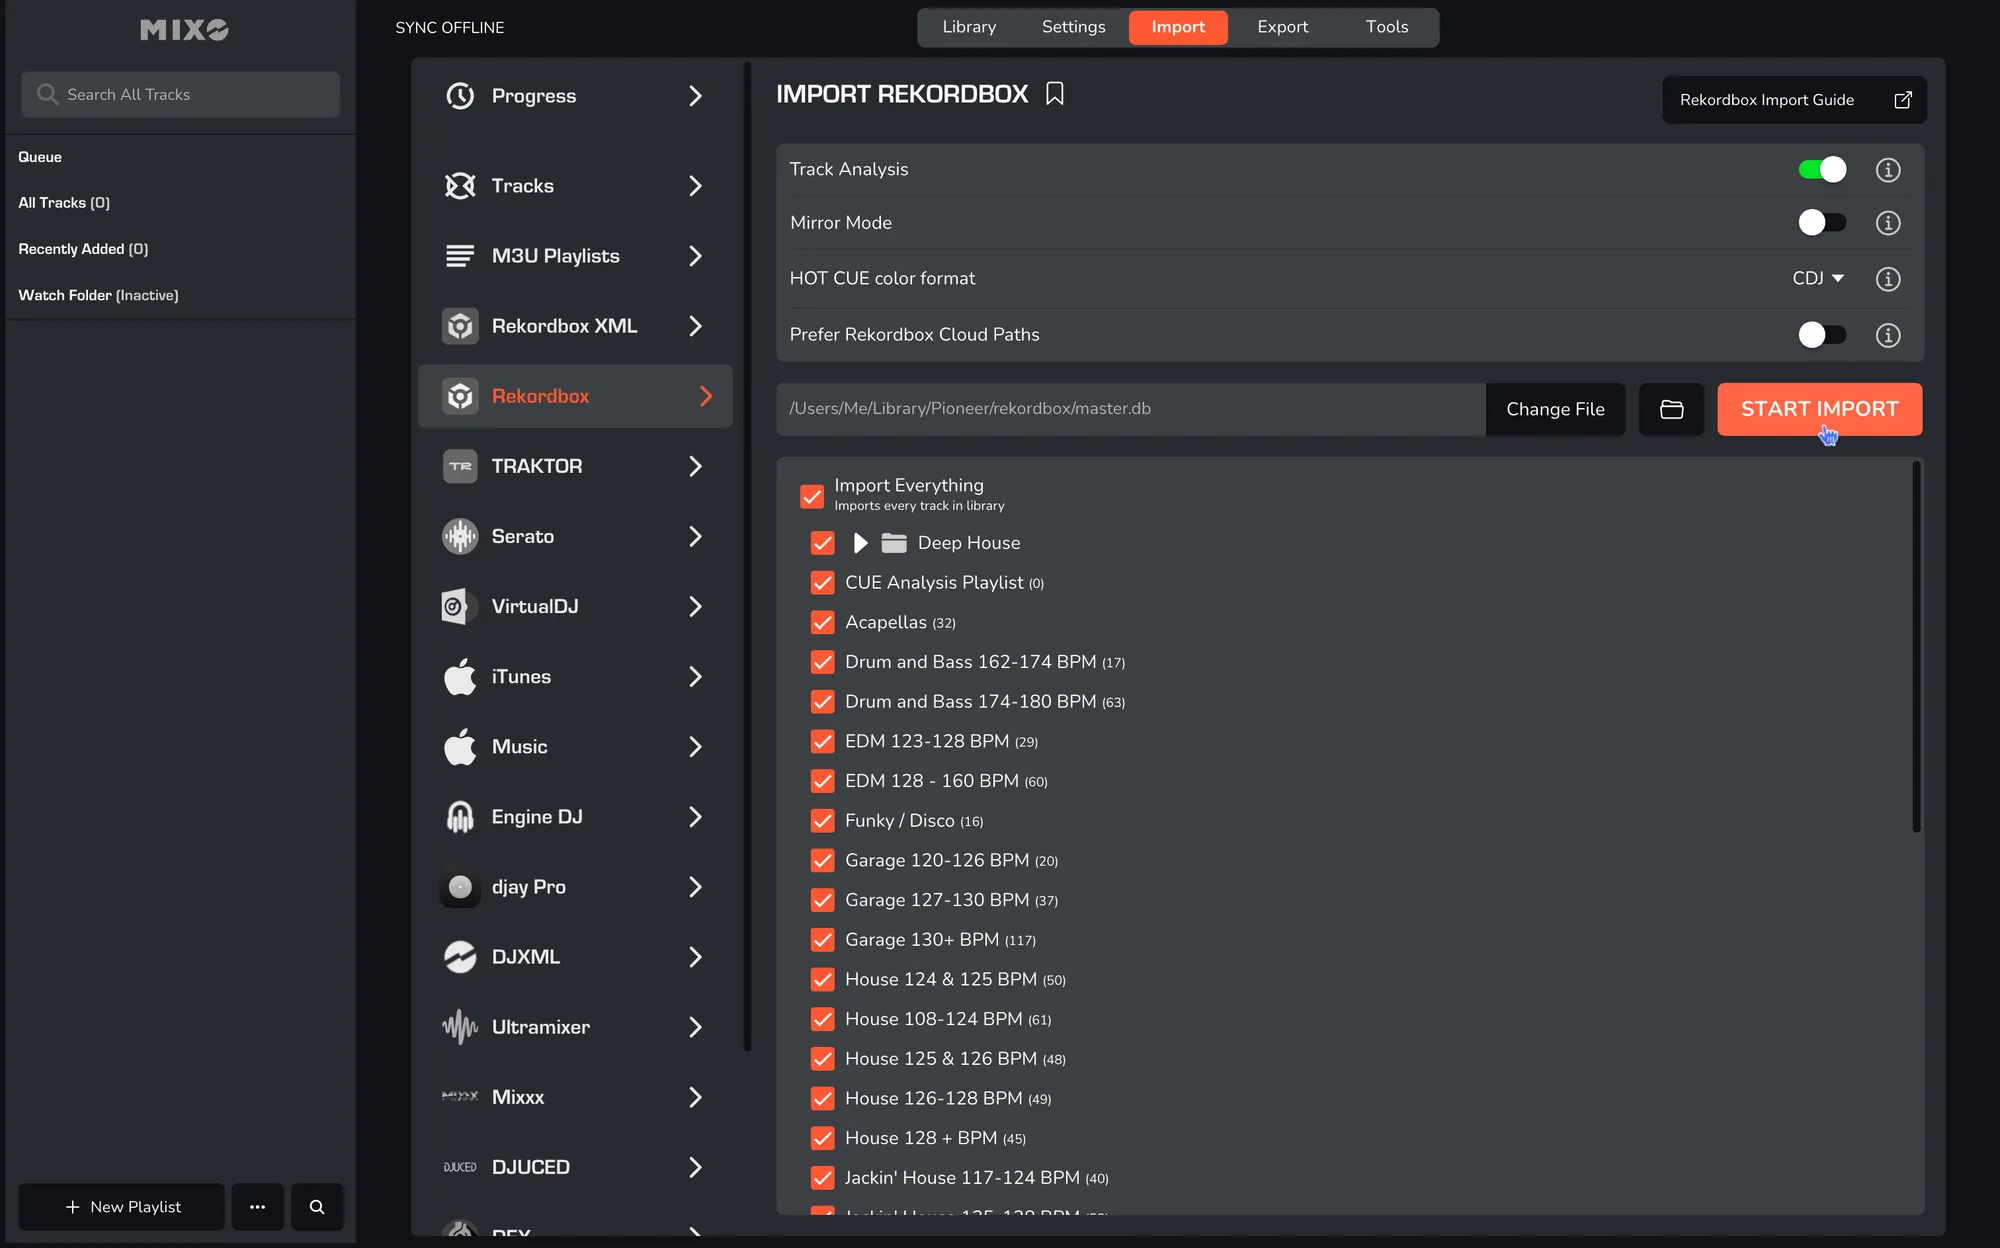Enable the Mirror Mode switch

point(1821,223)
